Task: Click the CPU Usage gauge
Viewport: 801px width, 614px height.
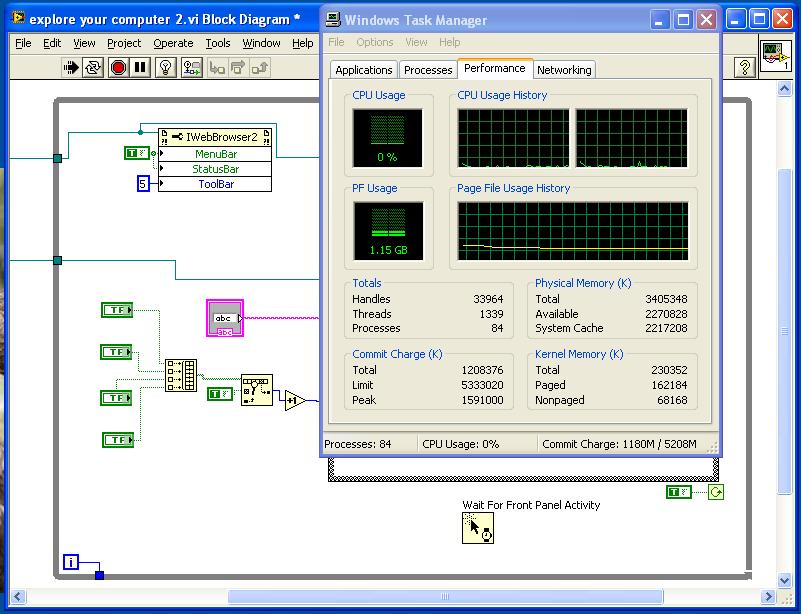Action: [x=388, y=137]
